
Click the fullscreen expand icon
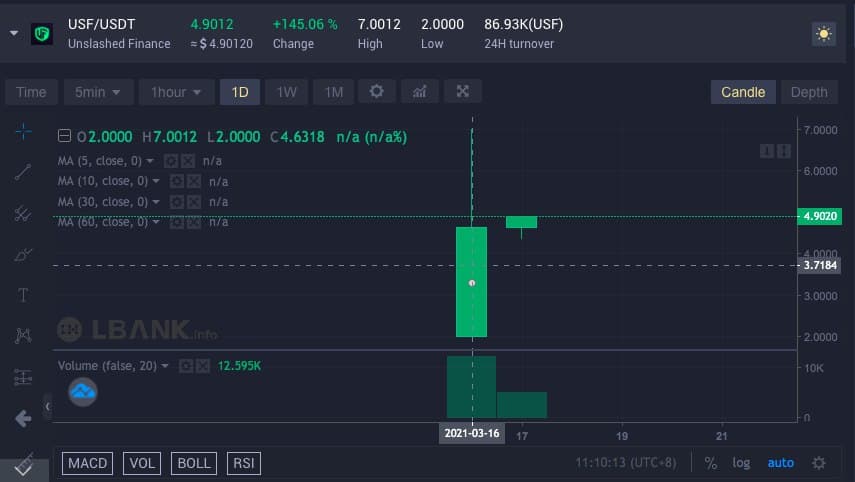(463, 92)
